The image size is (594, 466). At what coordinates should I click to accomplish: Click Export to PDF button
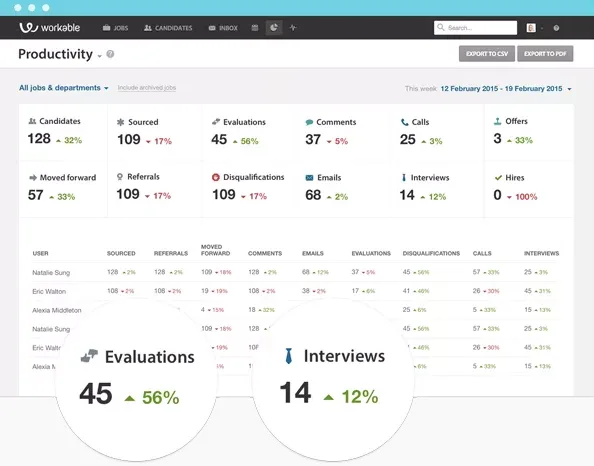pyautogui.click(x=545, y=54)
